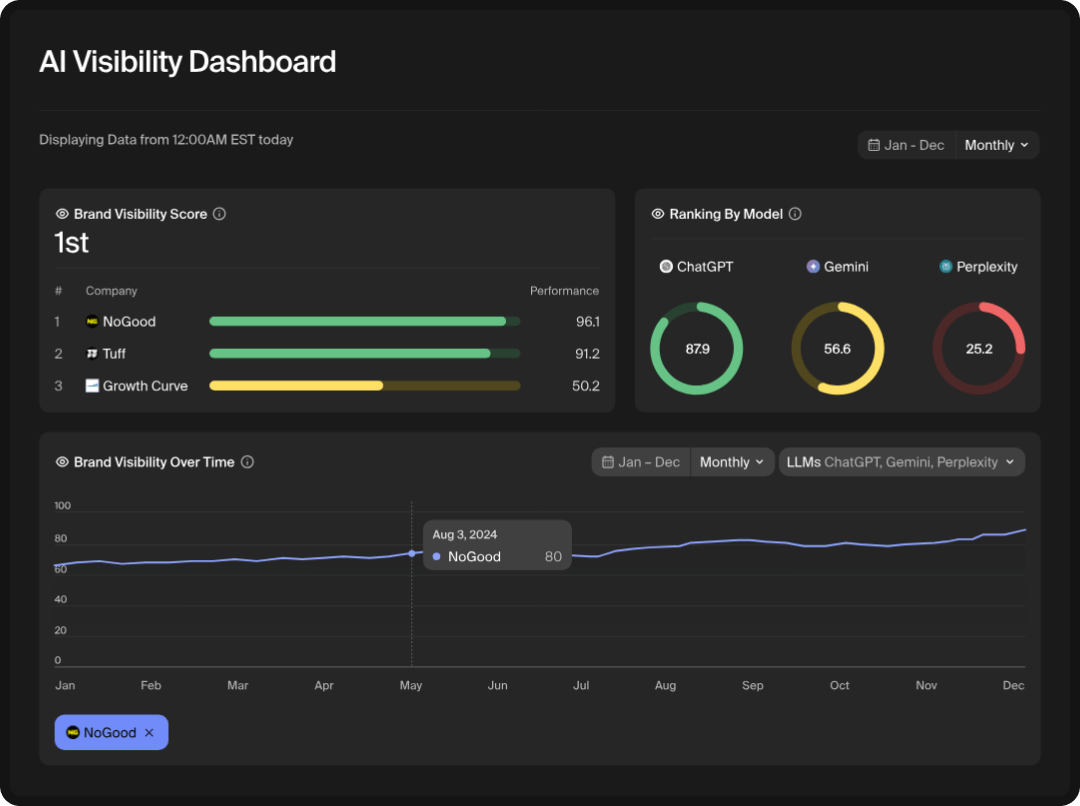Expand the LLMs selection dropdown

click(901, 462)
